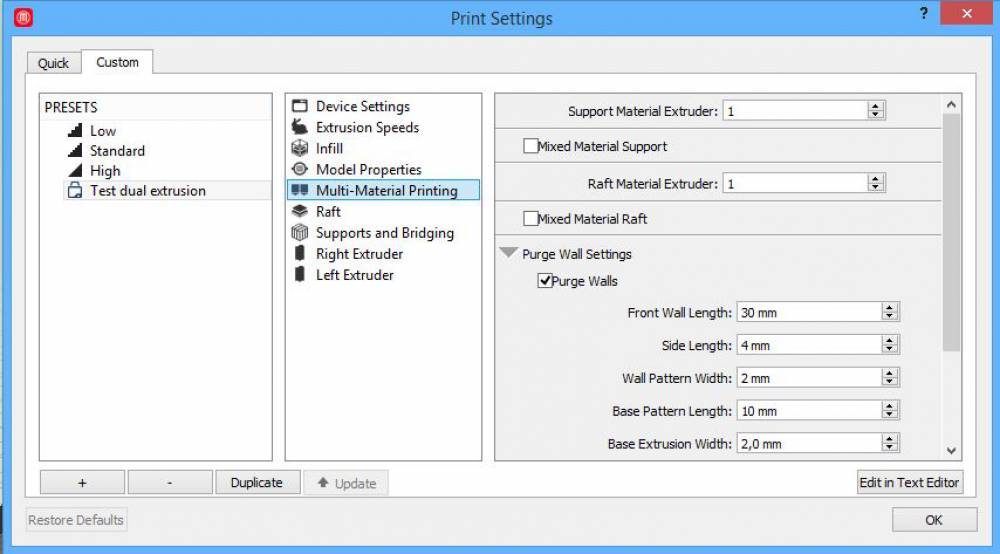Screen dimensions: 1000x554
Task: Select the Raft category icon
Action: [298, 211]
